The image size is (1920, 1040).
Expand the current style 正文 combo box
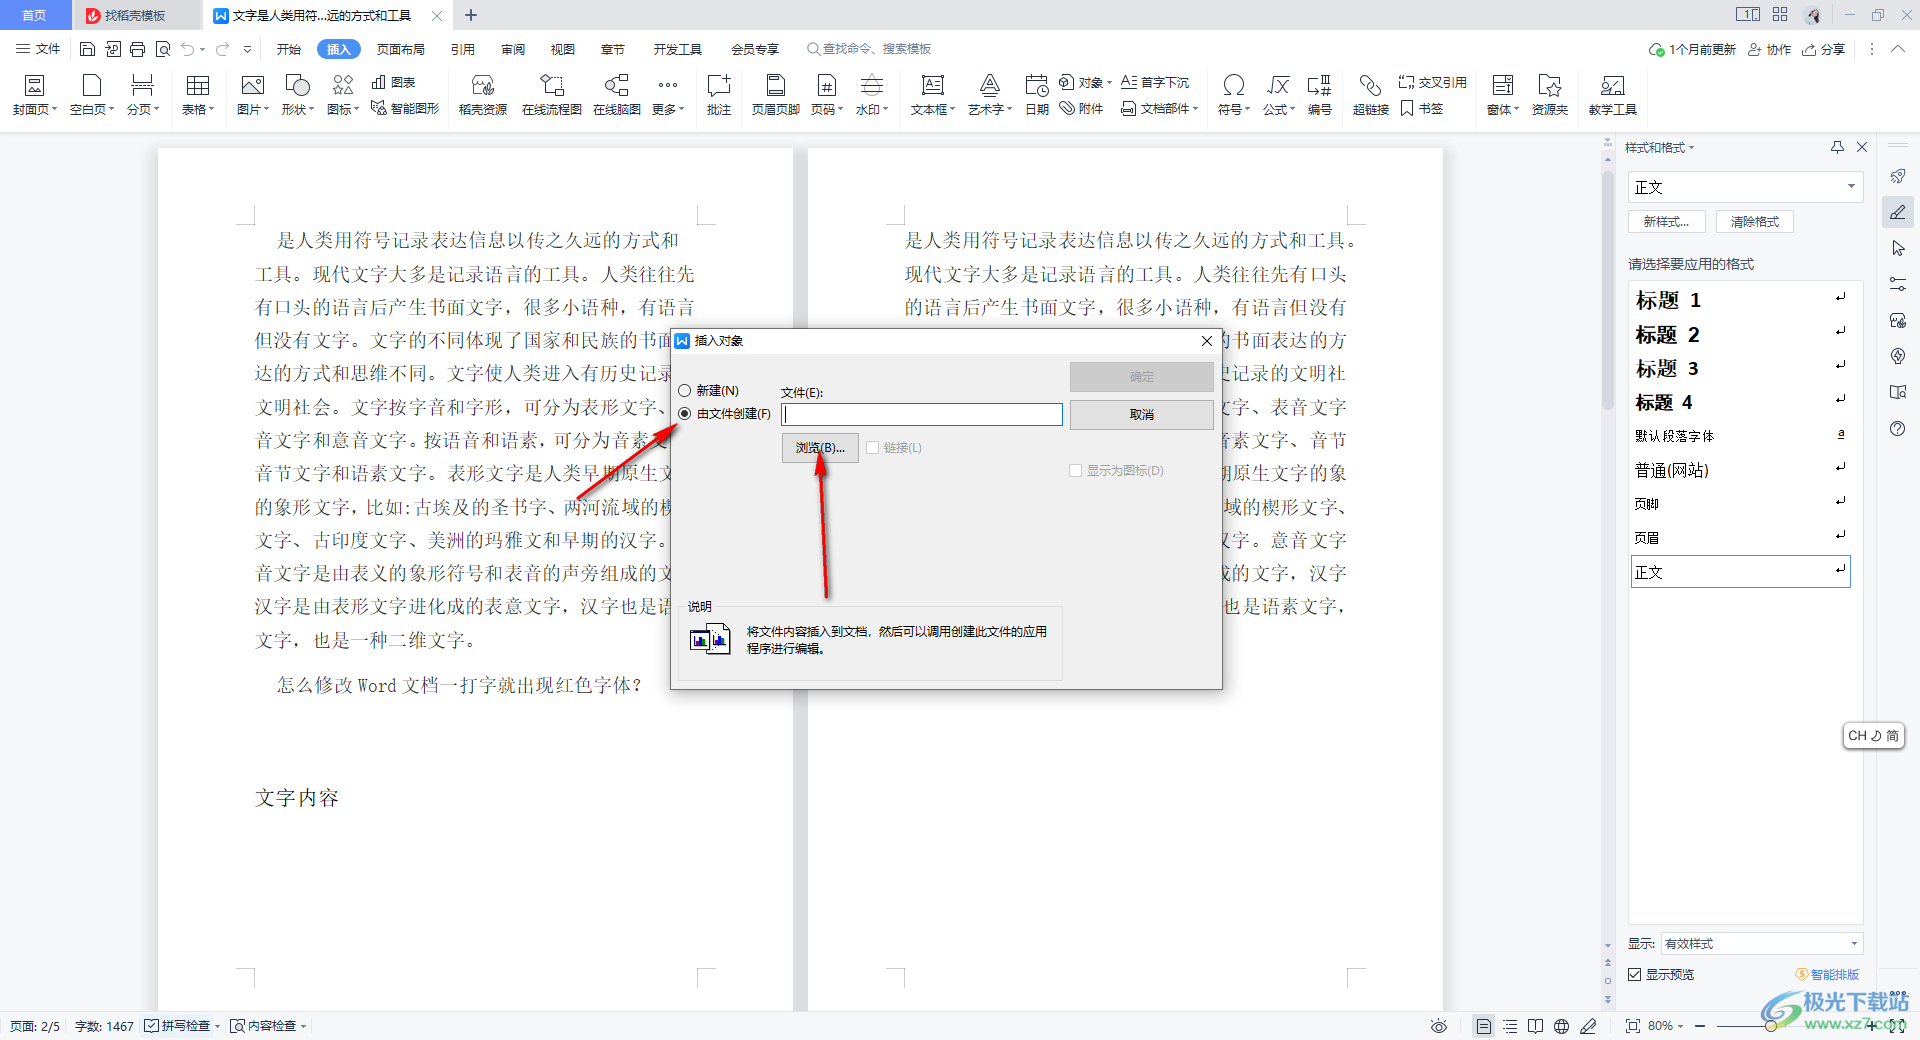[1851, 186]
